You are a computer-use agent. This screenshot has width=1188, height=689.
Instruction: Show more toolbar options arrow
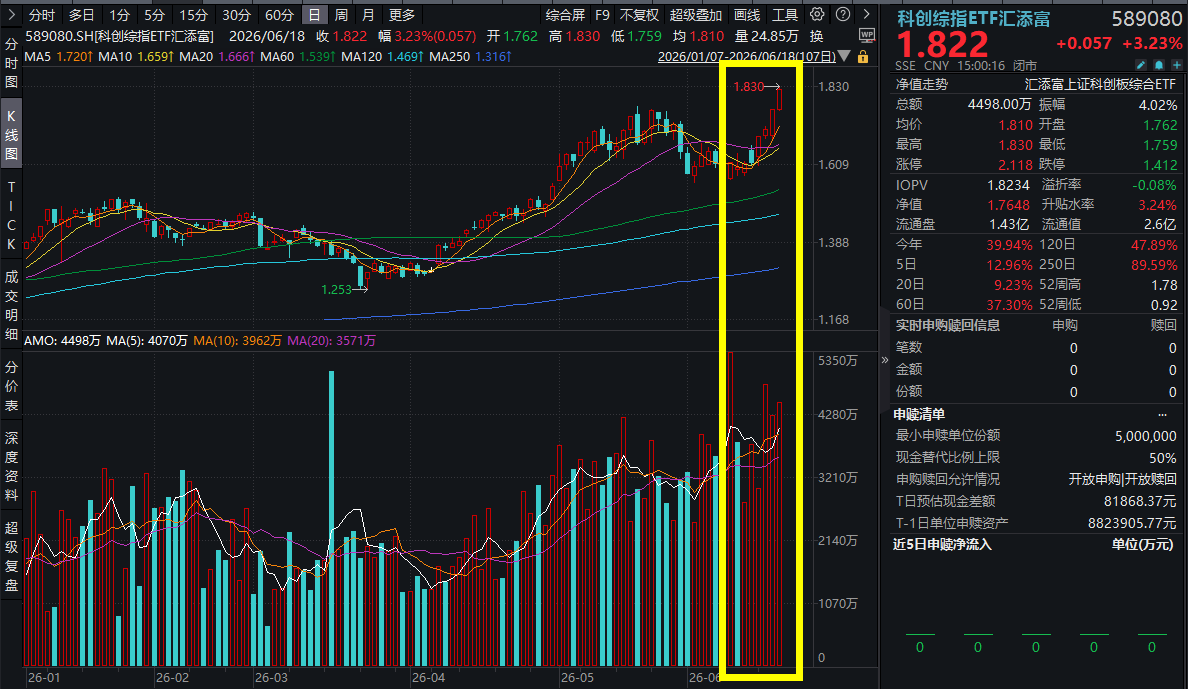(x=867, y=14)
